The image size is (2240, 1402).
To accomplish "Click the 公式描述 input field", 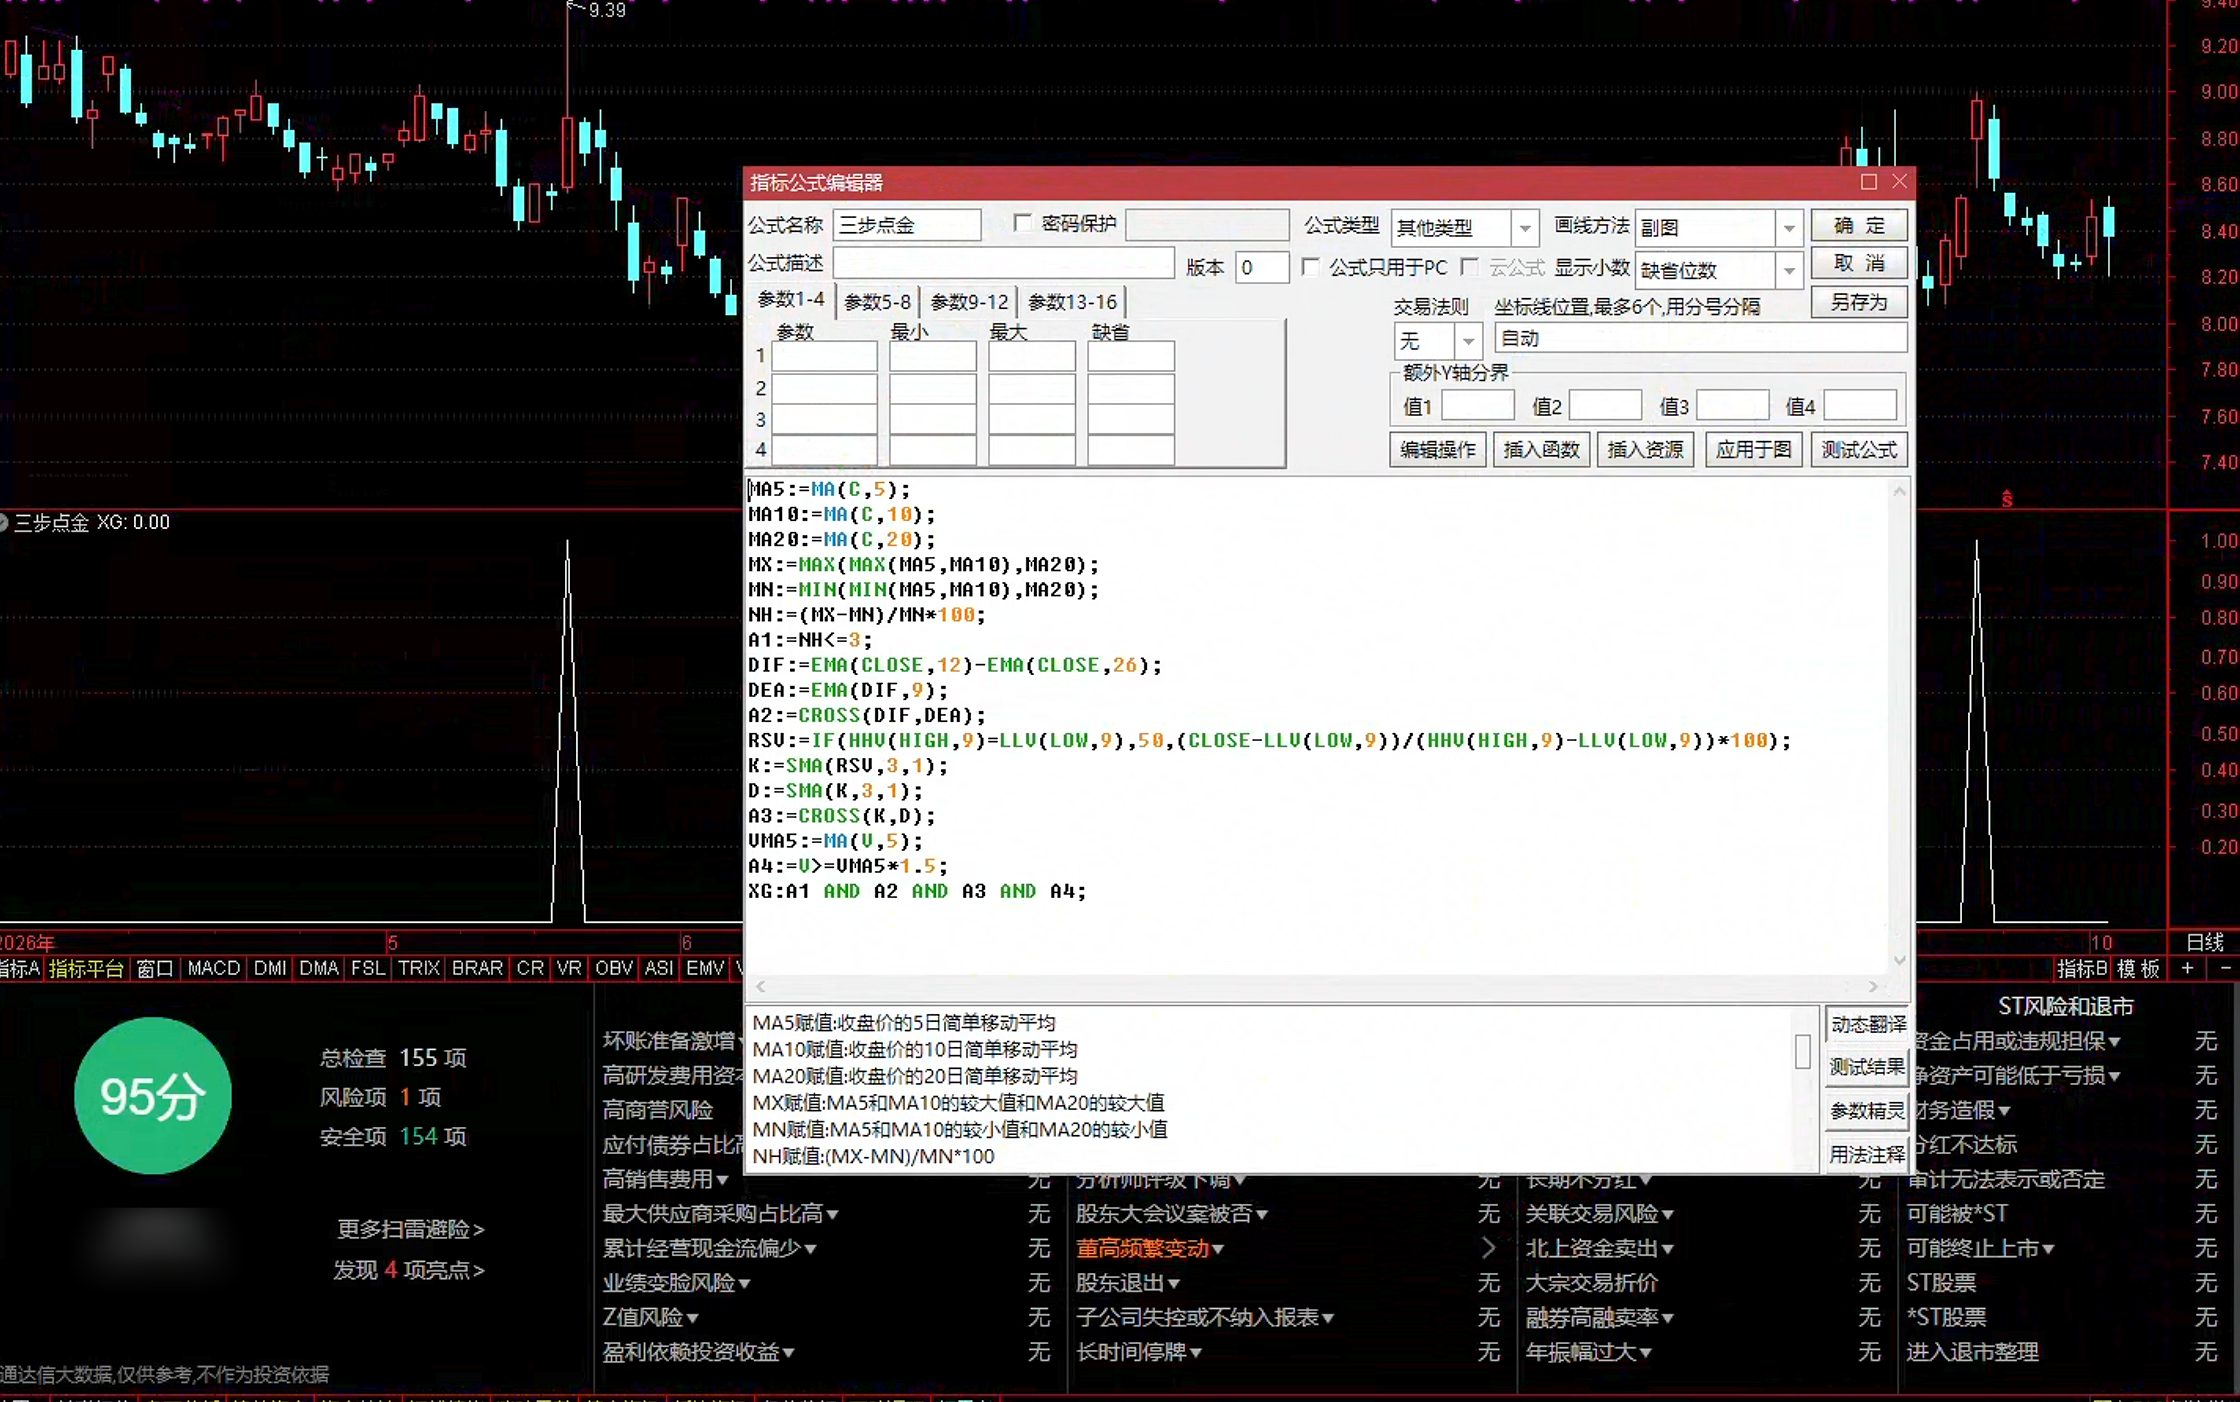I will point(1003,264).
